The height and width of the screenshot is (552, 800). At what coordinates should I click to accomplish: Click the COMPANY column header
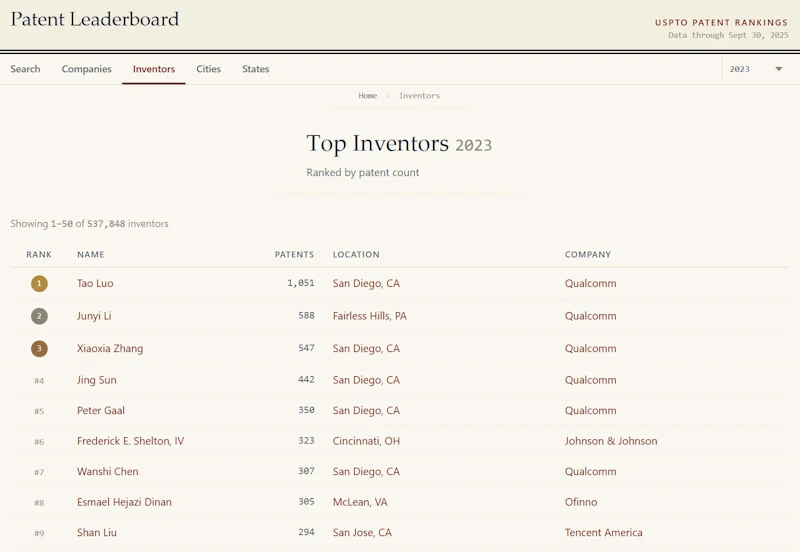[587, 255]
